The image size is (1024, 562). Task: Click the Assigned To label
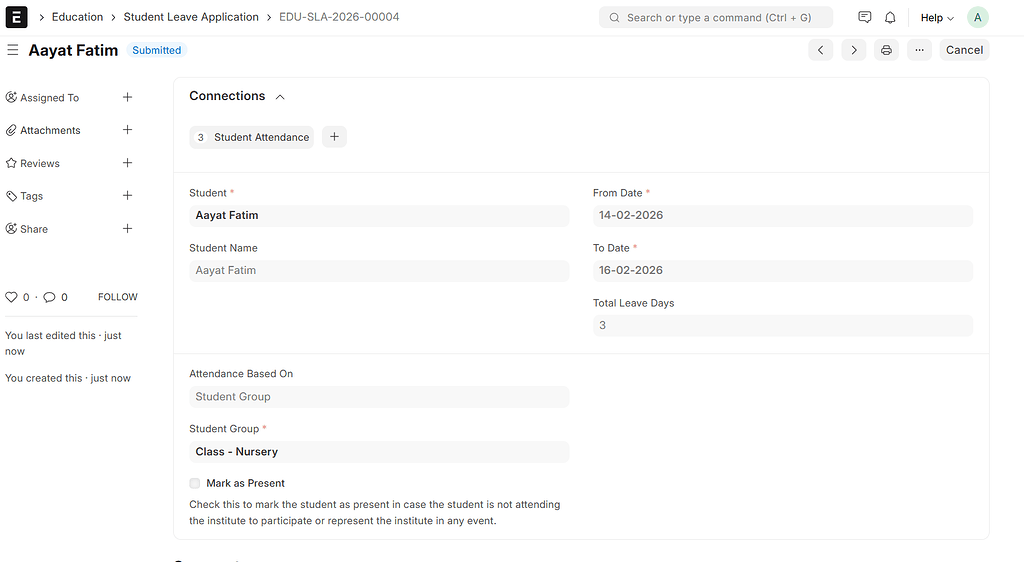click(x=50, y=98)
